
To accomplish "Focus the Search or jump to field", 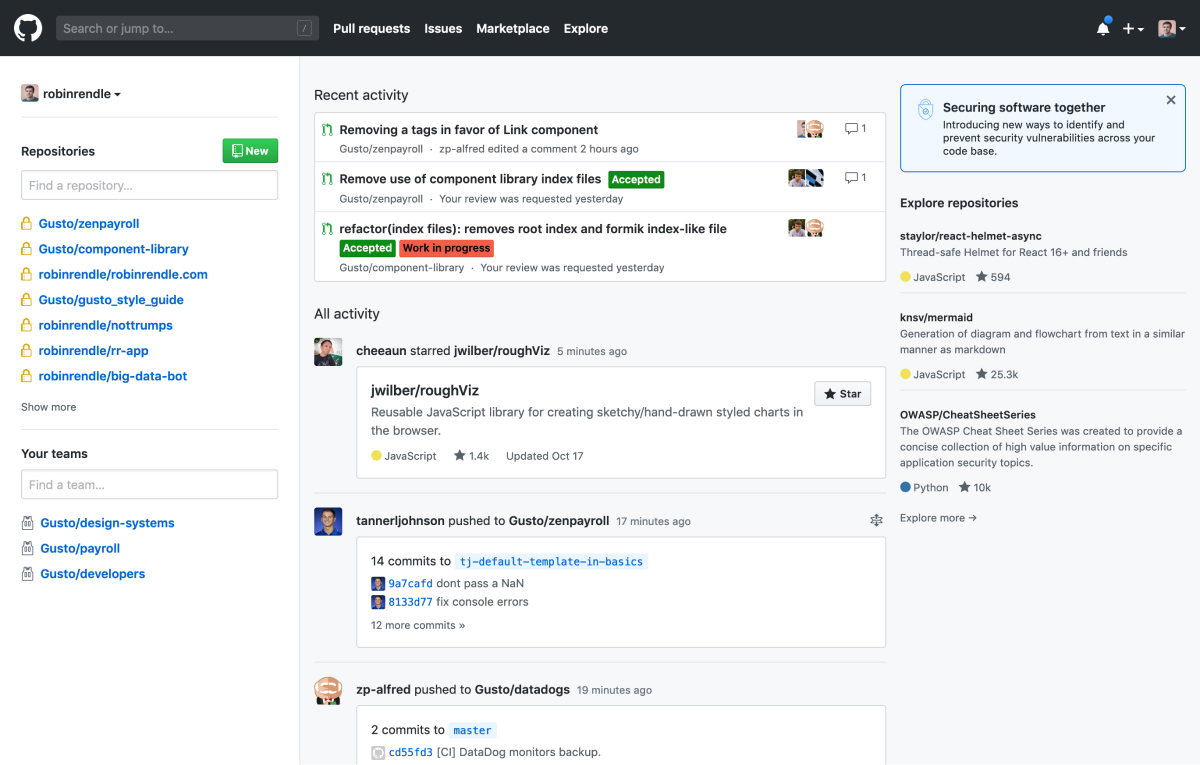I will coord(186,28).
